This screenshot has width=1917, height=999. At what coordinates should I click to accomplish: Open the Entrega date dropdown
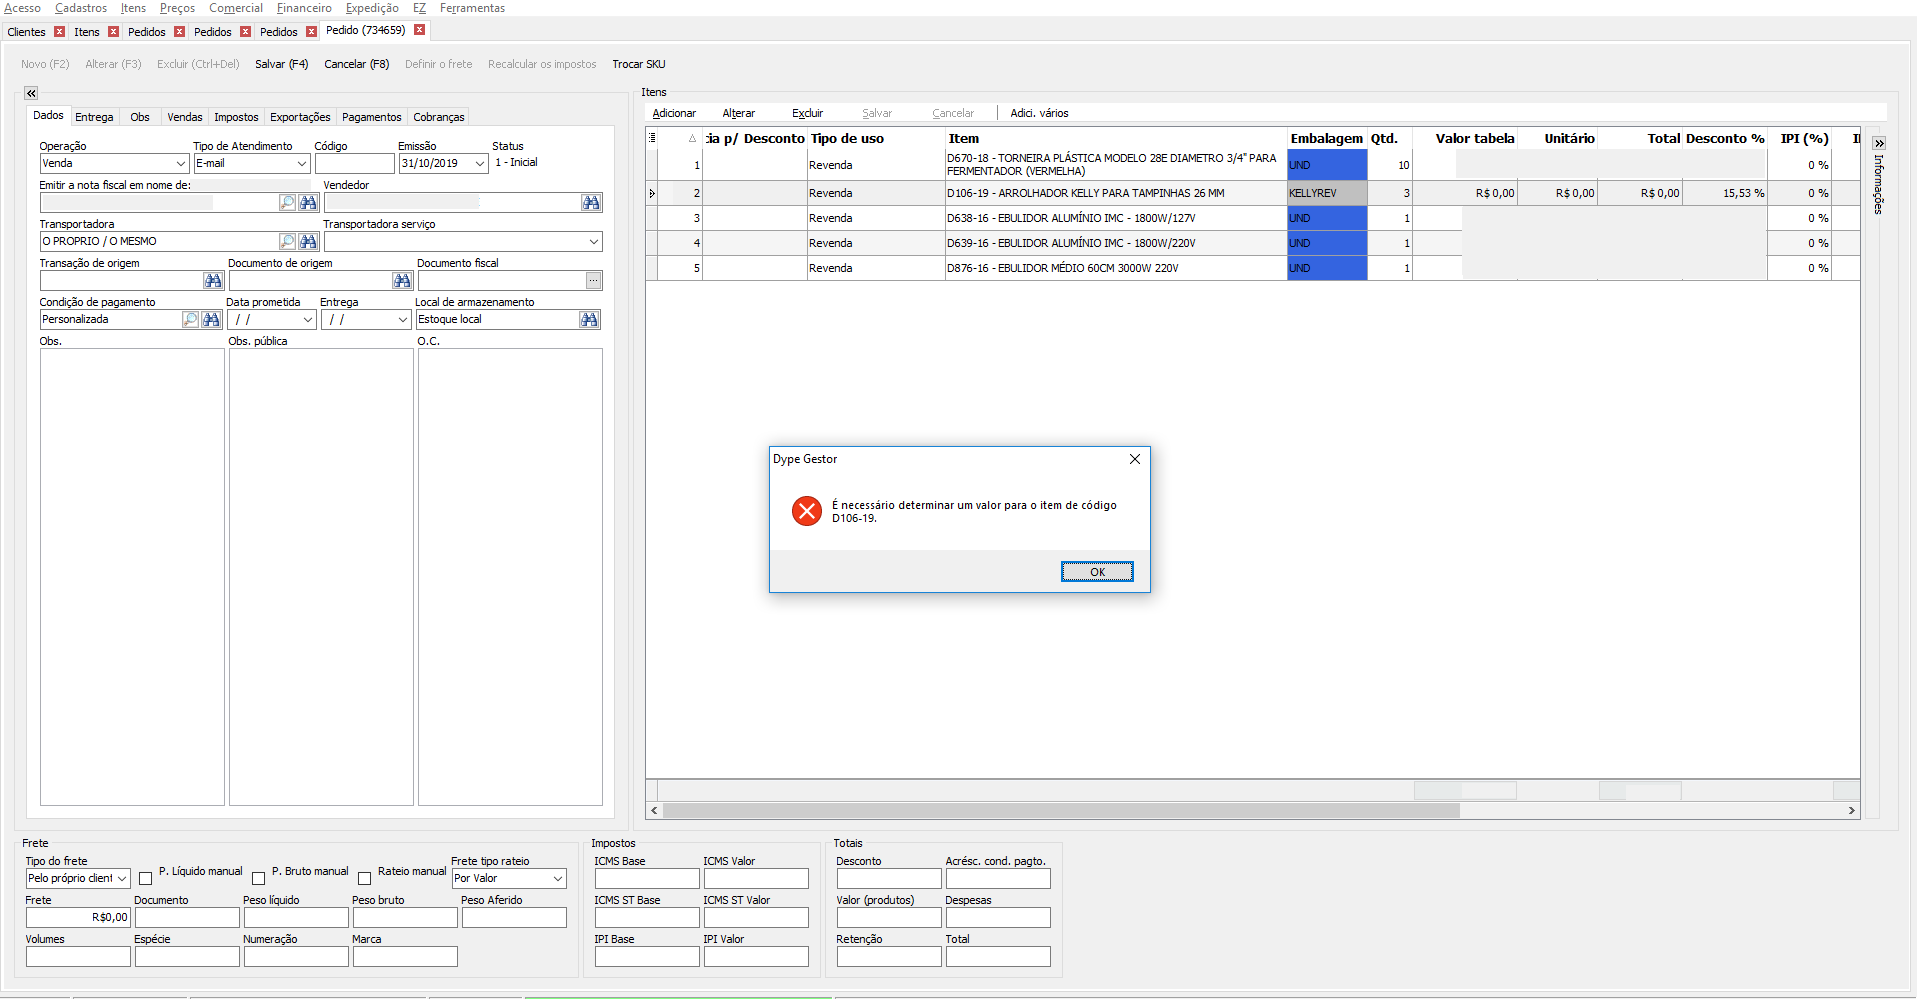coord(403,319)
